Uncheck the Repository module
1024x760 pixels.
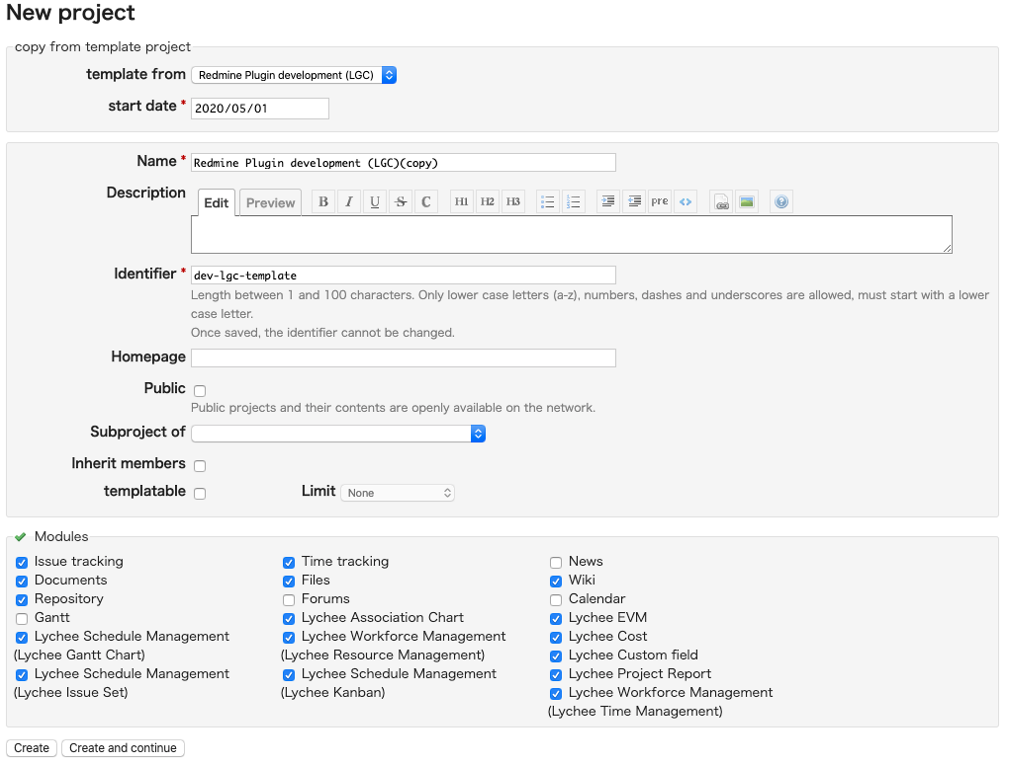click(x=22, y=599)
